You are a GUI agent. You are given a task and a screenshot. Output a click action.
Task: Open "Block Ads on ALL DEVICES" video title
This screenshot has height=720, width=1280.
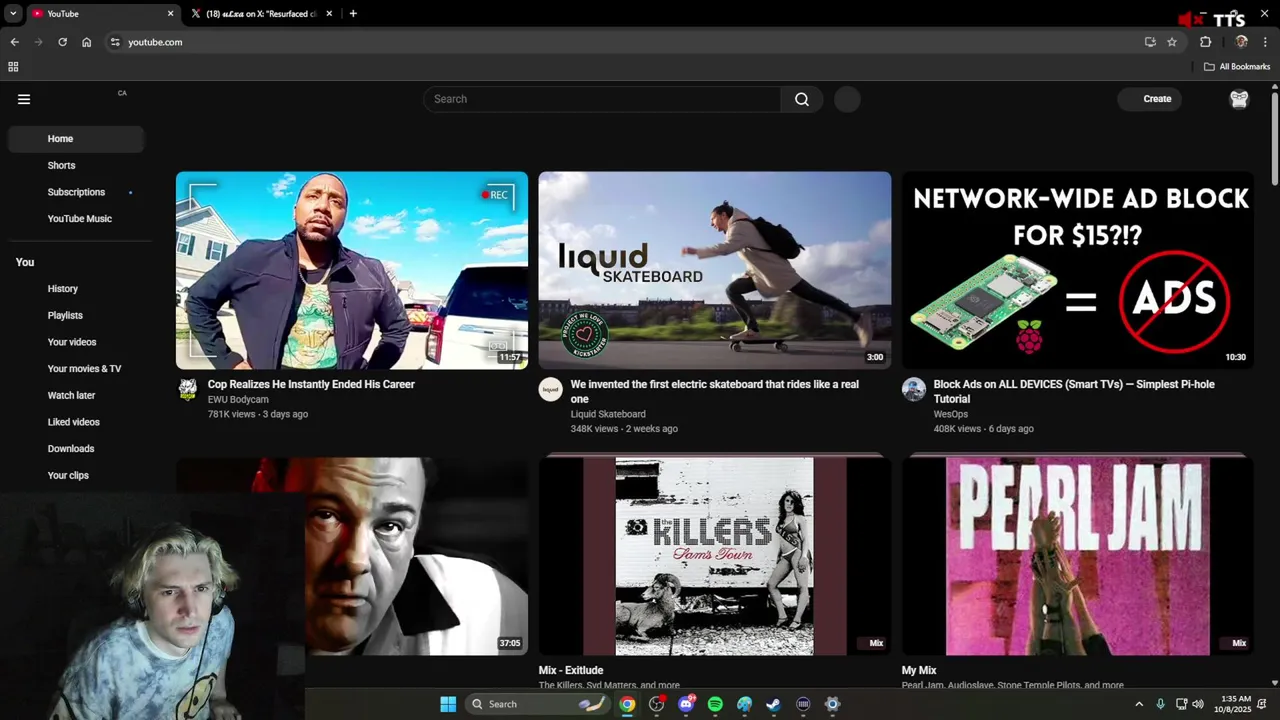[1074, 391]
